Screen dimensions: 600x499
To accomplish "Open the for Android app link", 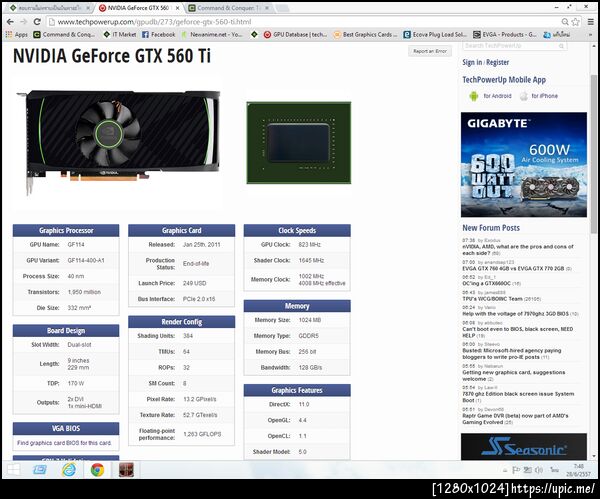I will pos(497,96).
